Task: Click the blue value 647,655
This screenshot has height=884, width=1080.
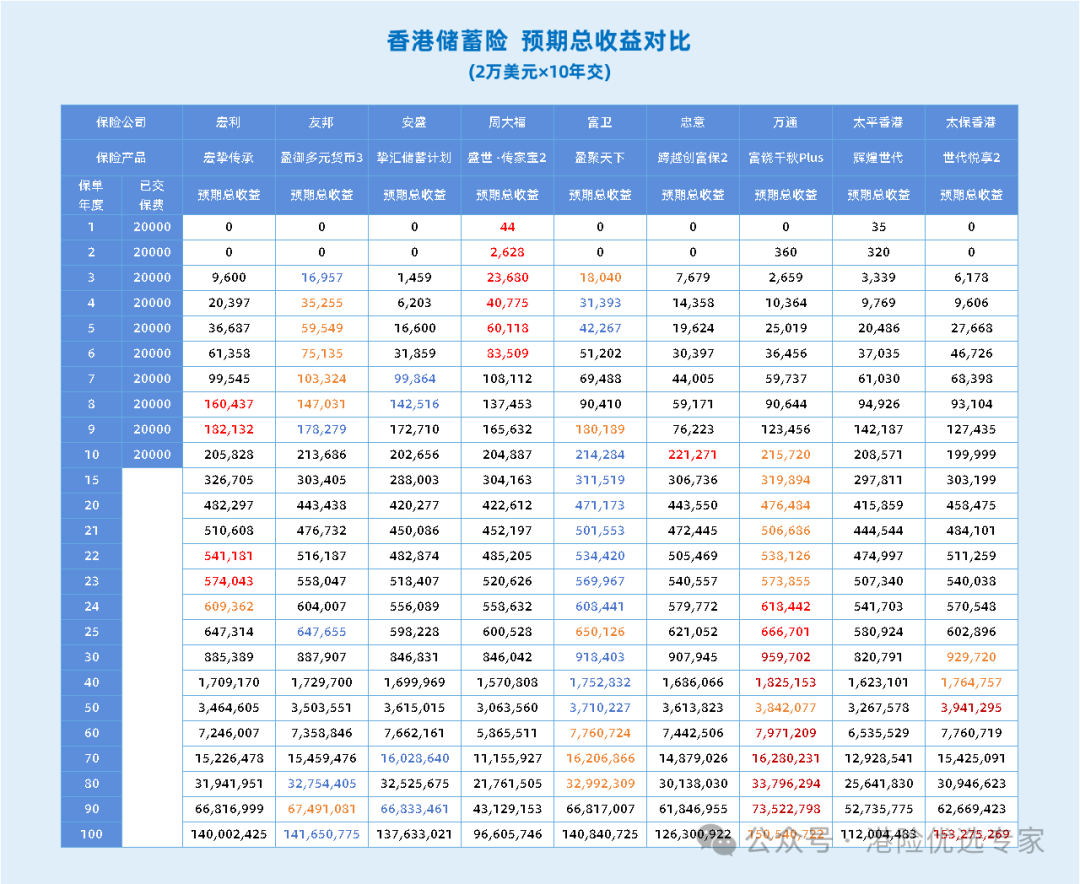Action: coord(322,632)
